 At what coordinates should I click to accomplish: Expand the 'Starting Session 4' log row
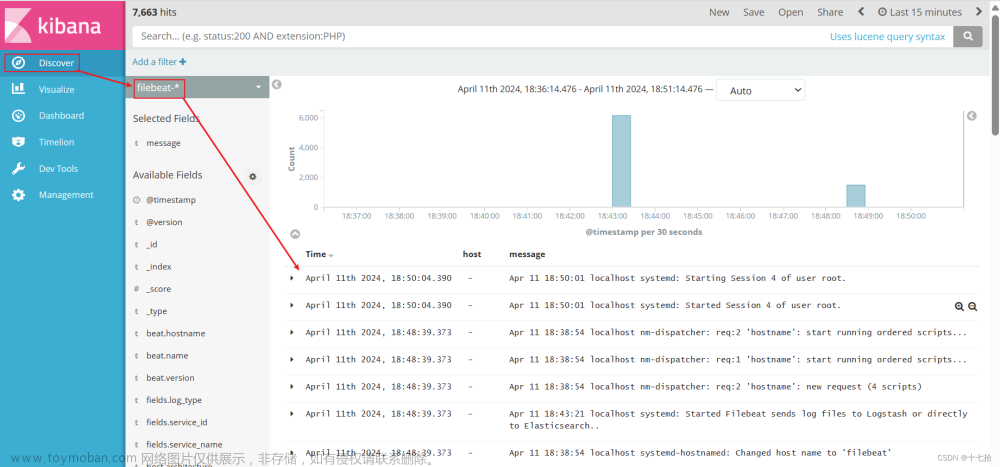(x=292, y=278)
